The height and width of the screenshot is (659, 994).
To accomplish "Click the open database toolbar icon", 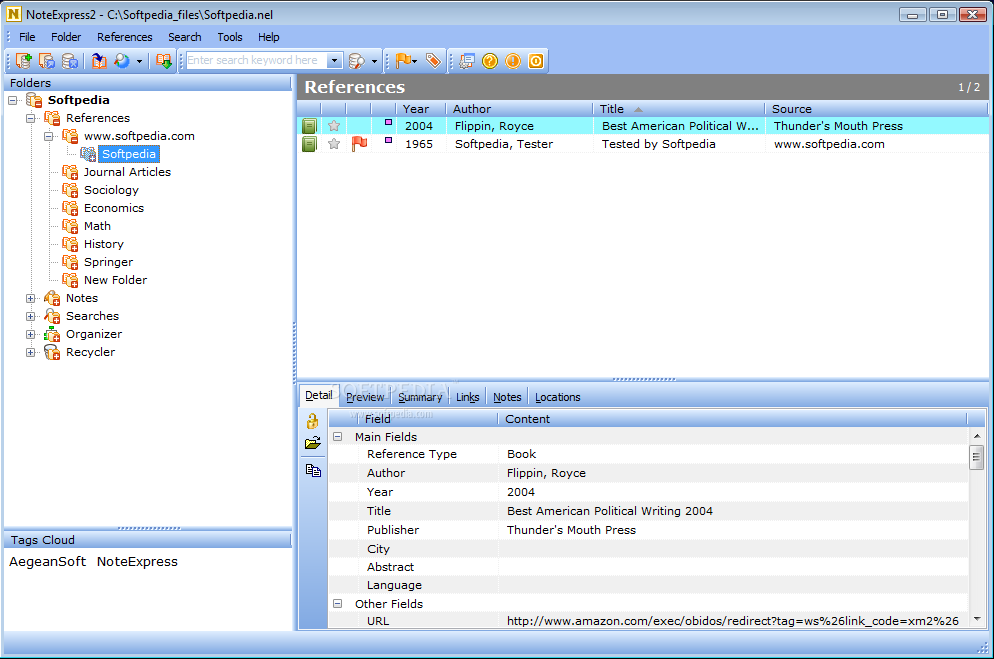I will tap(47, 61).
